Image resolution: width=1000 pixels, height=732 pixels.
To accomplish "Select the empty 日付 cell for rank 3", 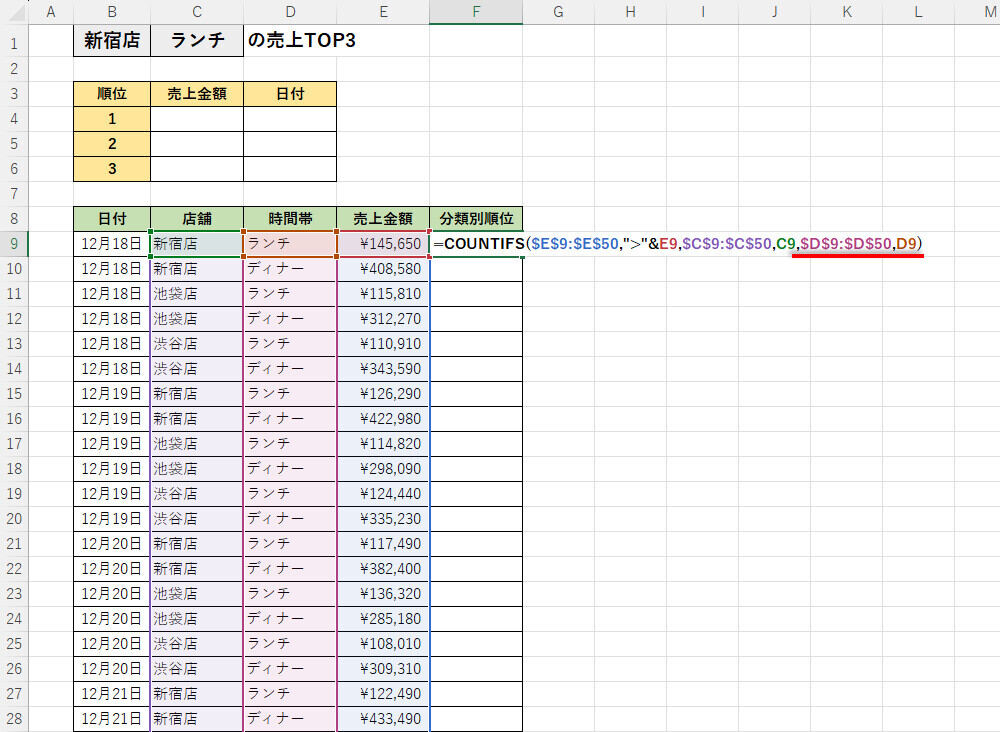I will pos(290,169).
